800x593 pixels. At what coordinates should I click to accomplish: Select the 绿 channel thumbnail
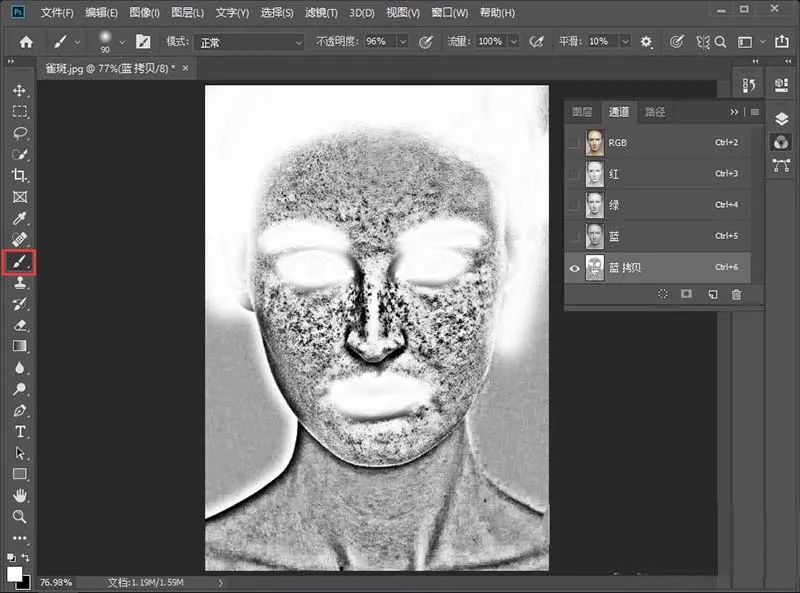point(595,205)
